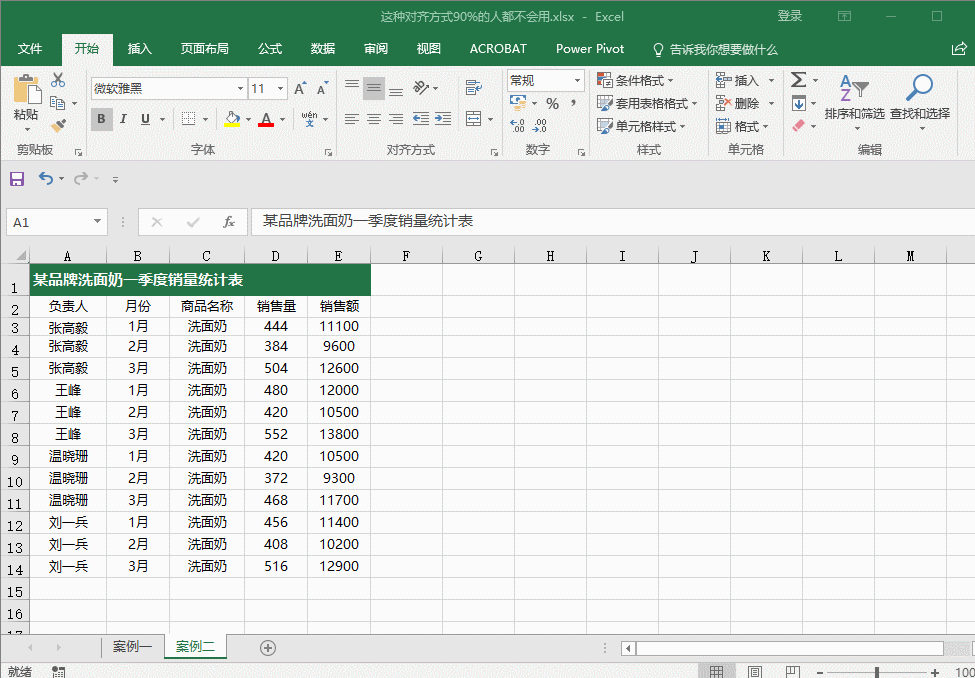Switch to the 案例一 sheet tab
Image resolution: width=975 pixels, height=678 pixels.
click(132, 647)
